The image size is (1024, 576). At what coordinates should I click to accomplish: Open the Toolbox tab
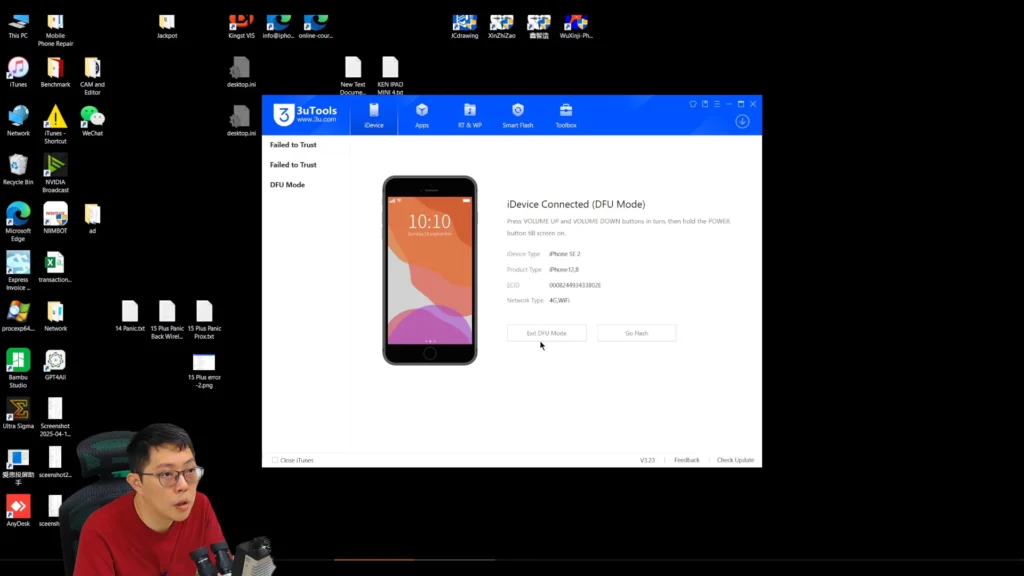pos(566,116)
